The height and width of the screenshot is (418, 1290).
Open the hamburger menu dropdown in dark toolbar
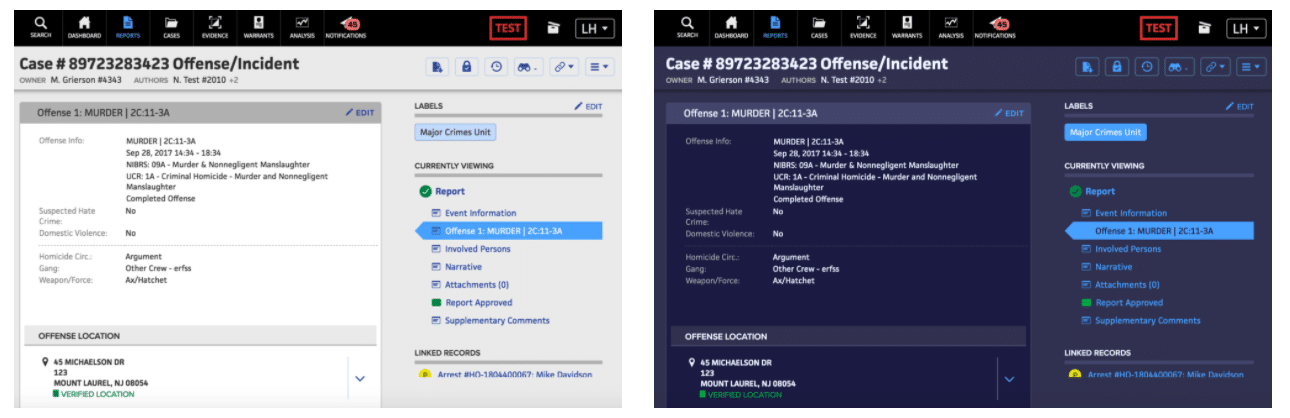(1250, 67)
